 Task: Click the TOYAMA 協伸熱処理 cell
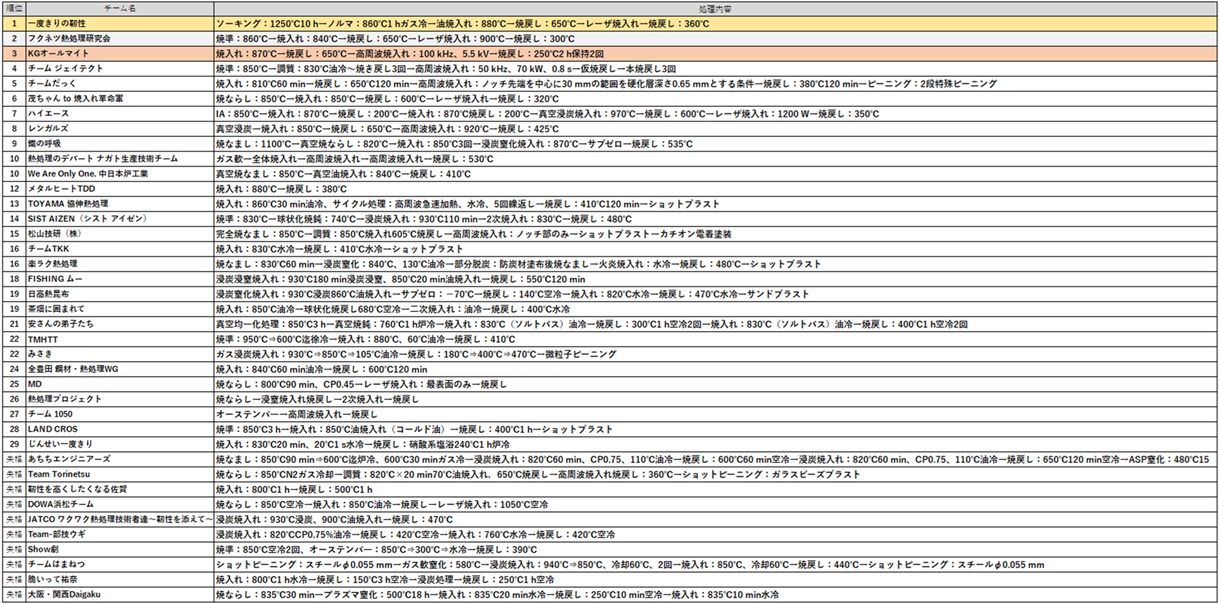point(119,204)
